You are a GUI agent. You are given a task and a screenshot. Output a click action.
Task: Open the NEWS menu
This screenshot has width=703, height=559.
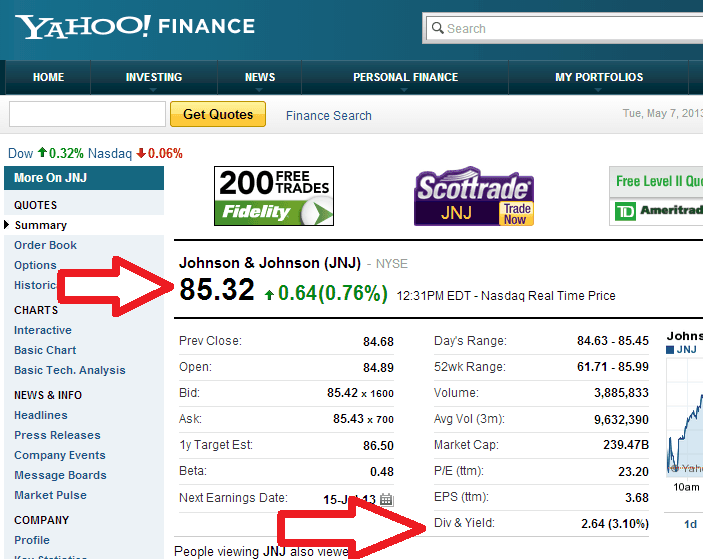(x=260, y=77)
